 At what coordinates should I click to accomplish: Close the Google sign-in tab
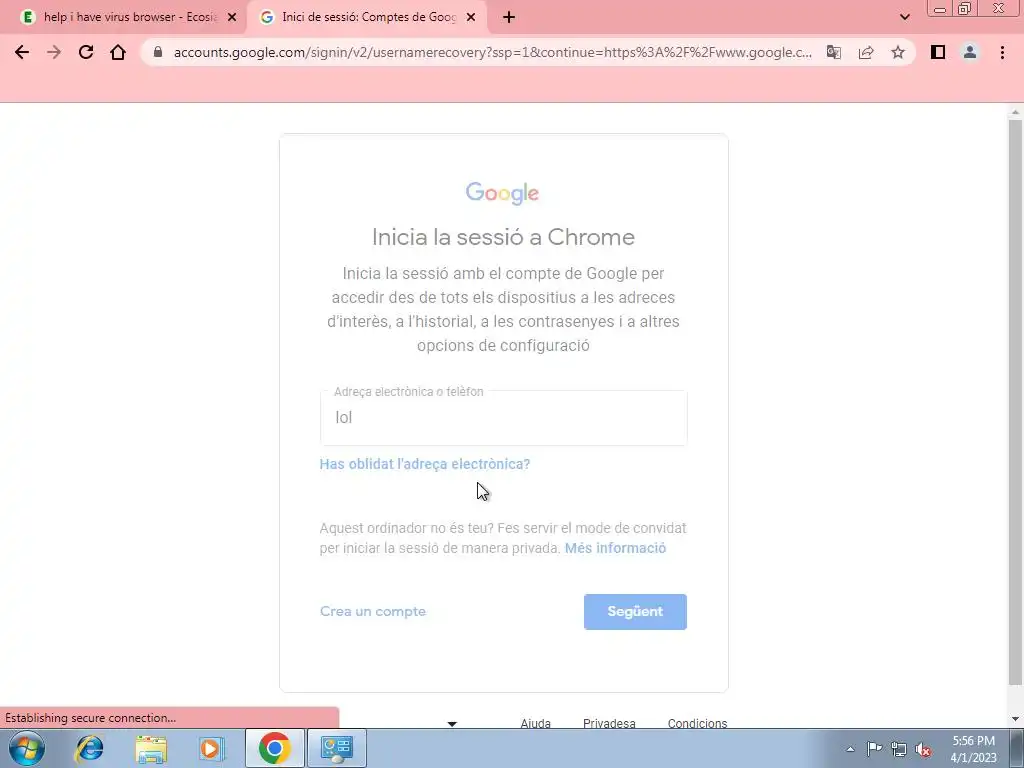471,18
